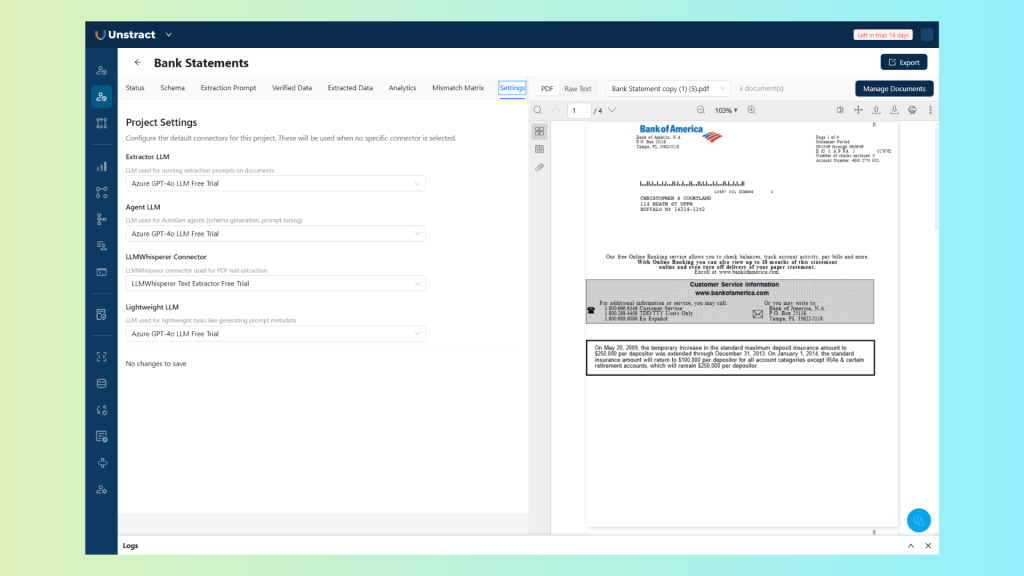Image resolution: width=1024 pixels, height=576 pixels.
Task: Open the PDF zoom level 103% dropdown
Action: [726, 110]
